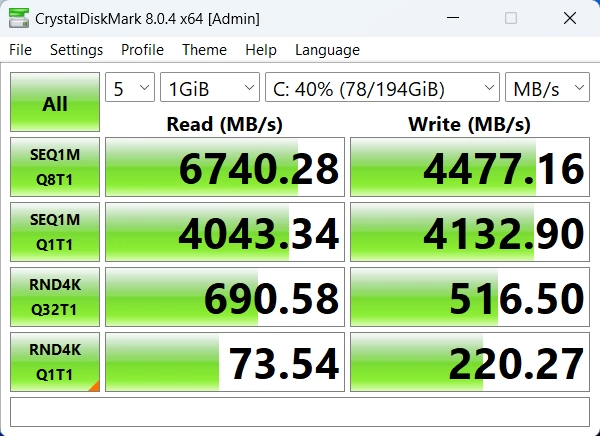The width and height of the screenshot is (600, 436).
Task: Choose drive from the C: 40% dropdown
Action: [382, 88]
